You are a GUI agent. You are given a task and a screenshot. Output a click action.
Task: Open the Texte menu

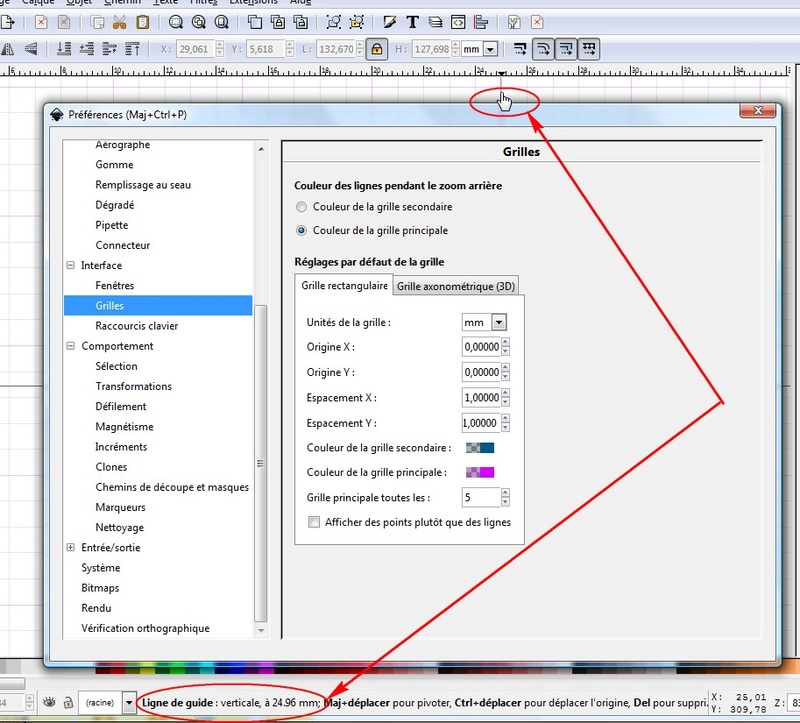[166, 2]
